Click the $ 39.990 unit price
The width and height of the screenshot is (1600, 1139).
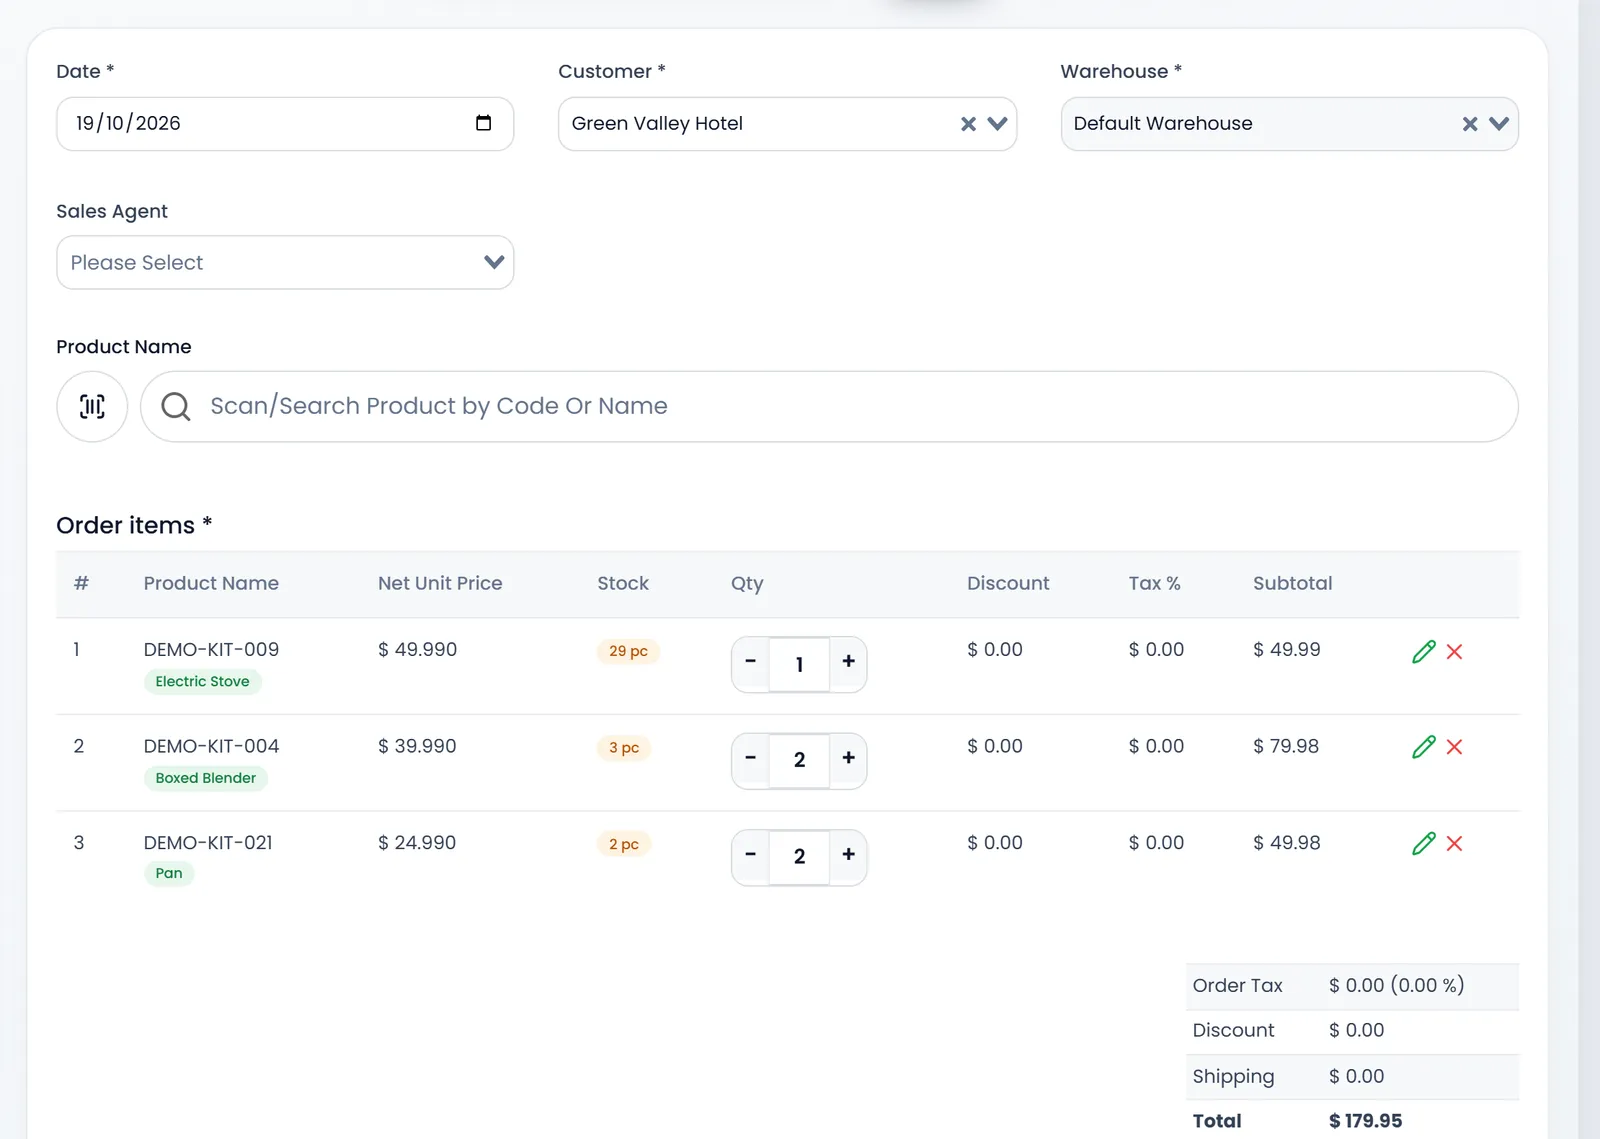pyautogui.click(x=417, y=746)
